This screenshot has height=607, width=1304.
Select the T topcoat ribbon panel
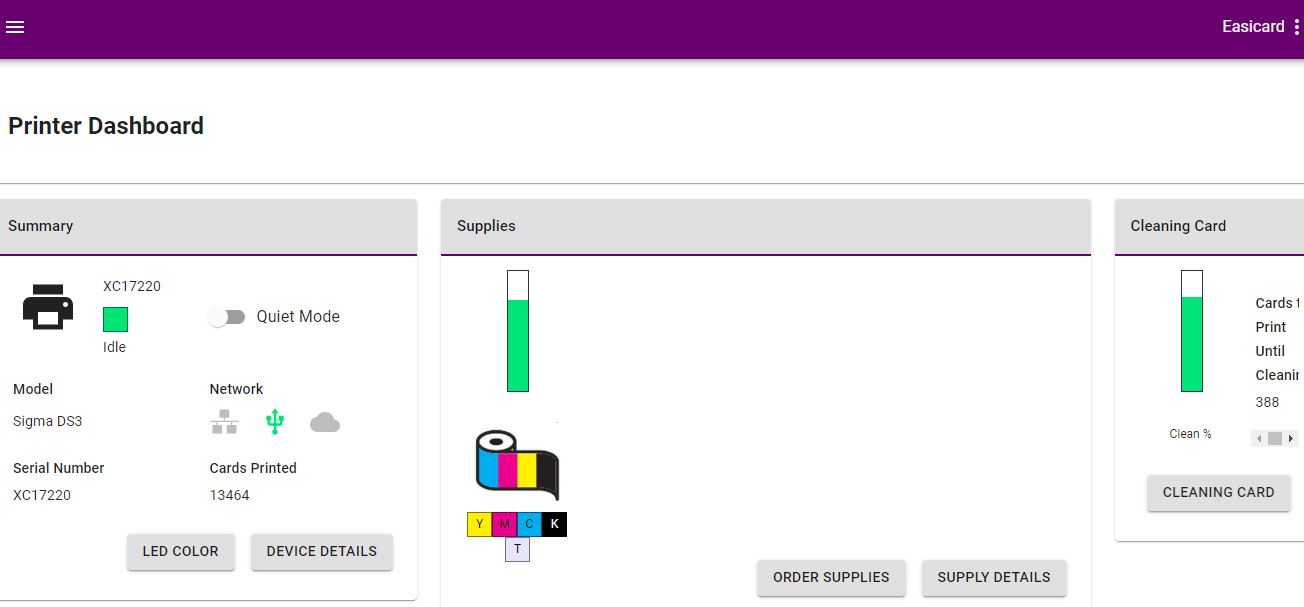(x=517, y=549)
